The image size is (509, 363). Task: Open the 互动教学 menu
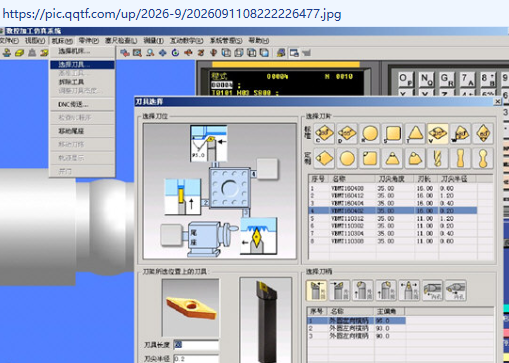[x=186, y=41]
